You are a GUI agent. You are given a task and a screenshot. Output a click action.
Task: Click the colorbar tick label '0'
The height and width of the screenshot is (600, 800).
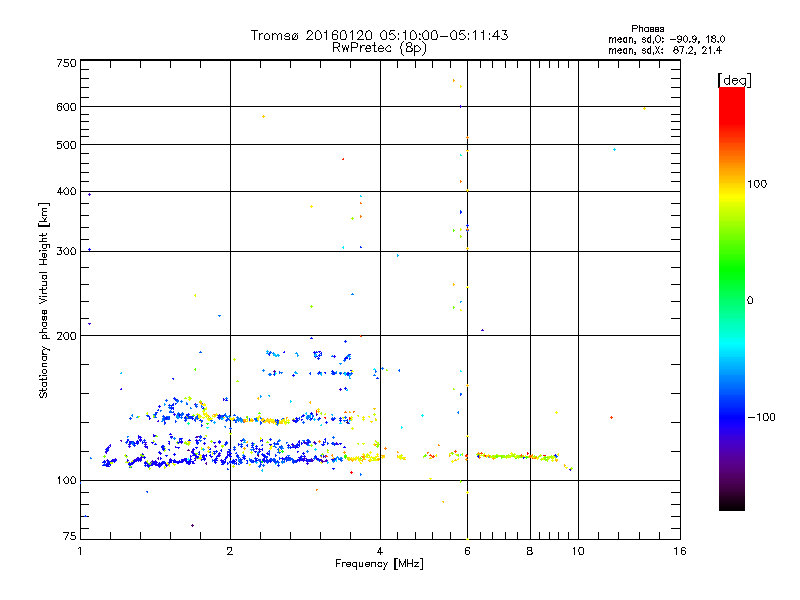pos(749,301)
